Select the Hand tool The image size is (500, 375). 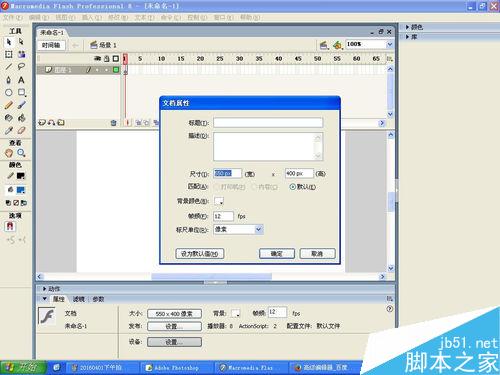tap(9, 153)
